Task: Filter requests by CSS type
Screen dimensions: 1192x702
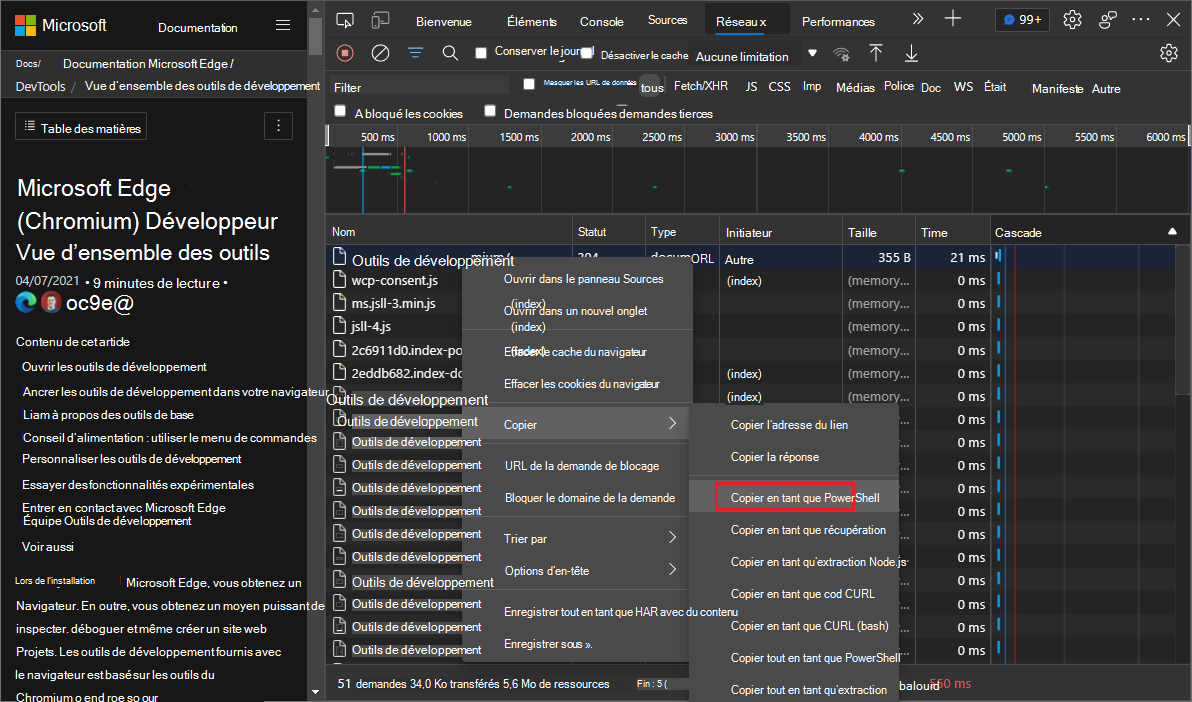Action: (779, 87)
